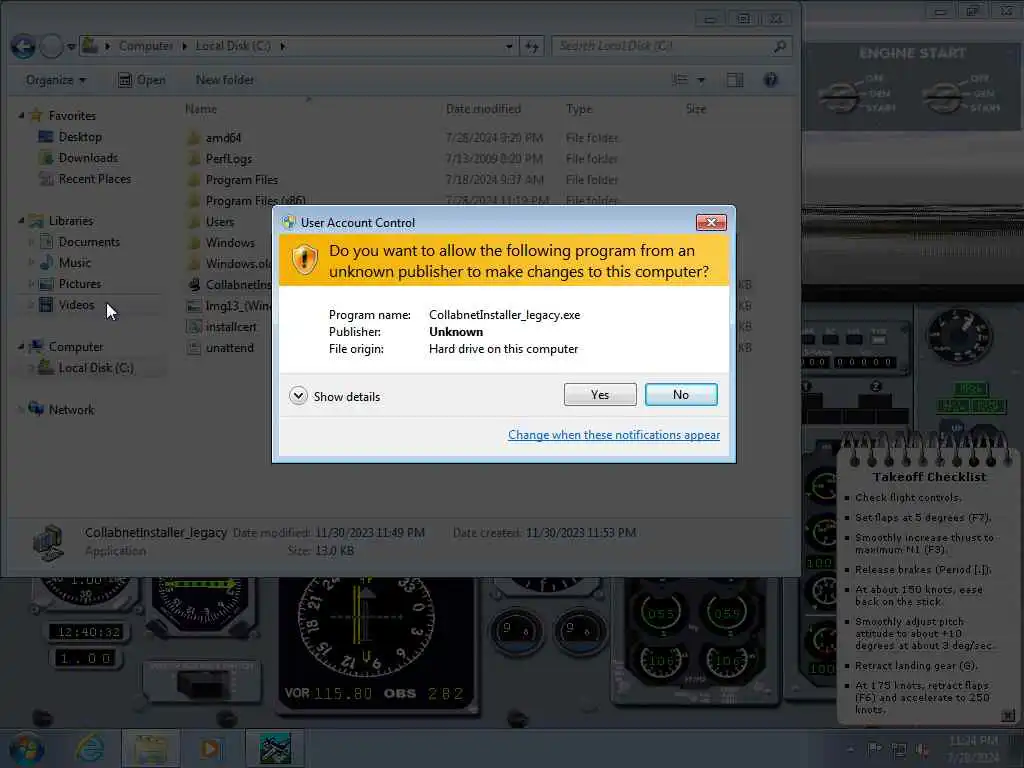Screen dimensions: 1024x768
Task: Turn the right Engine Start knob
Action: coord(944,96)
